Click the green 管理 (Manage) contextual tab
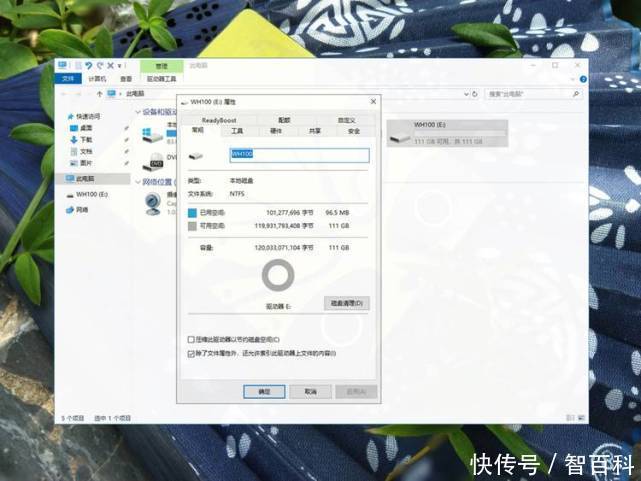 pyautogui.click(x=161, y=66)
